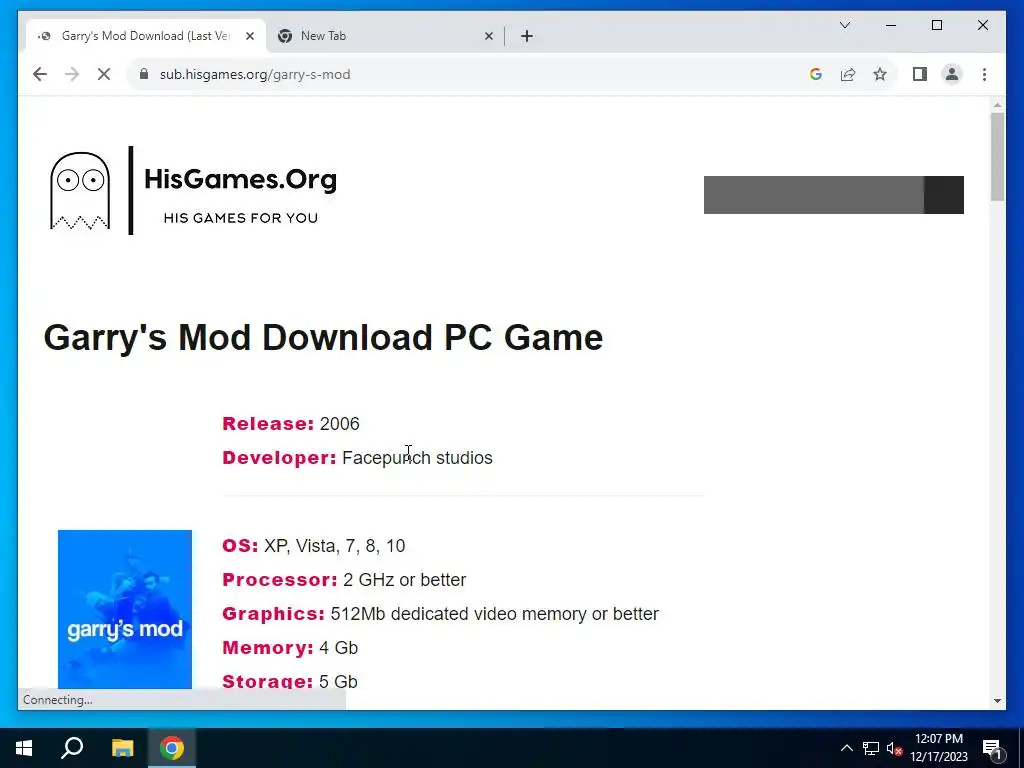Select the Graphics 512Mb video memory line
Image resolution: width=1024 pixels, height=768 pixels.
(x=440, y=614)
